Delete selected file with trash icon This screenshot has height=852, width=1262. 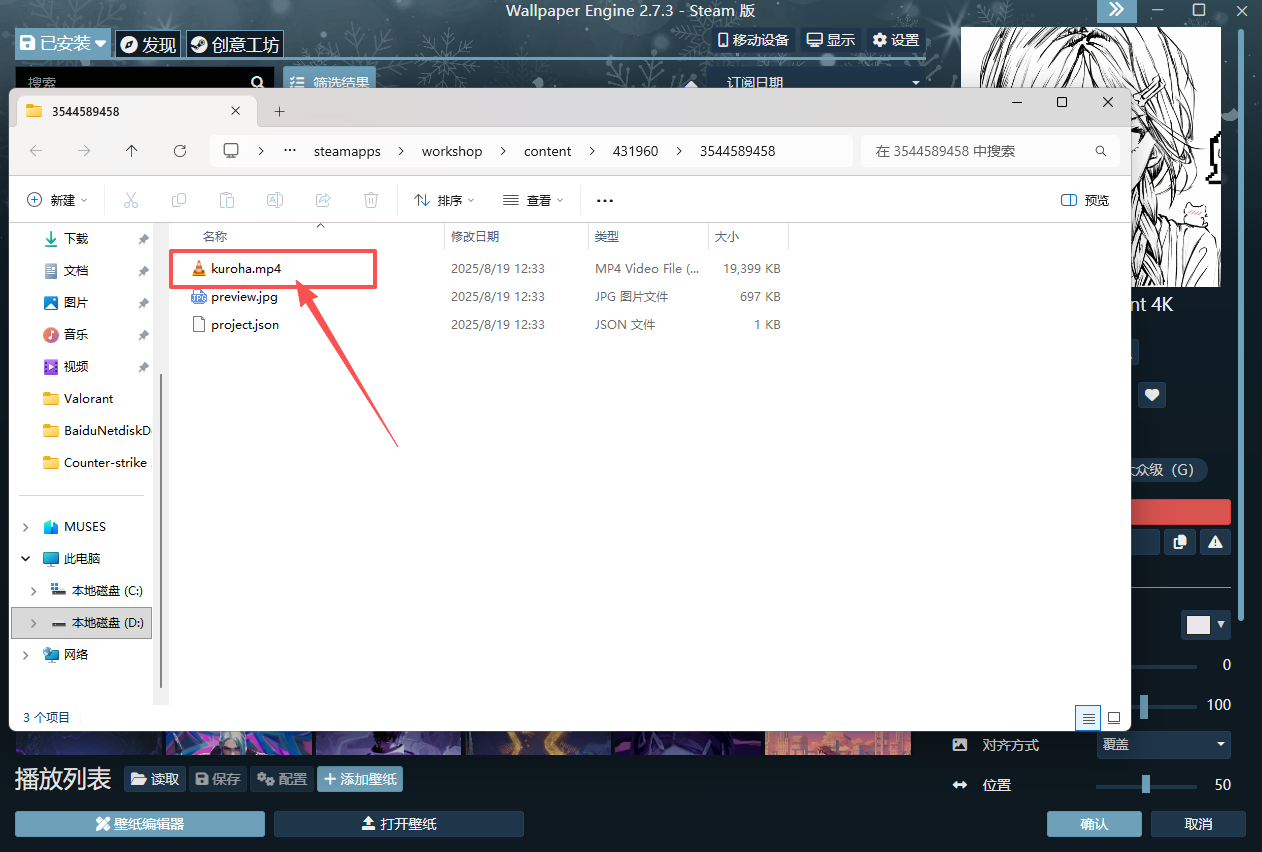pos(371,200)
